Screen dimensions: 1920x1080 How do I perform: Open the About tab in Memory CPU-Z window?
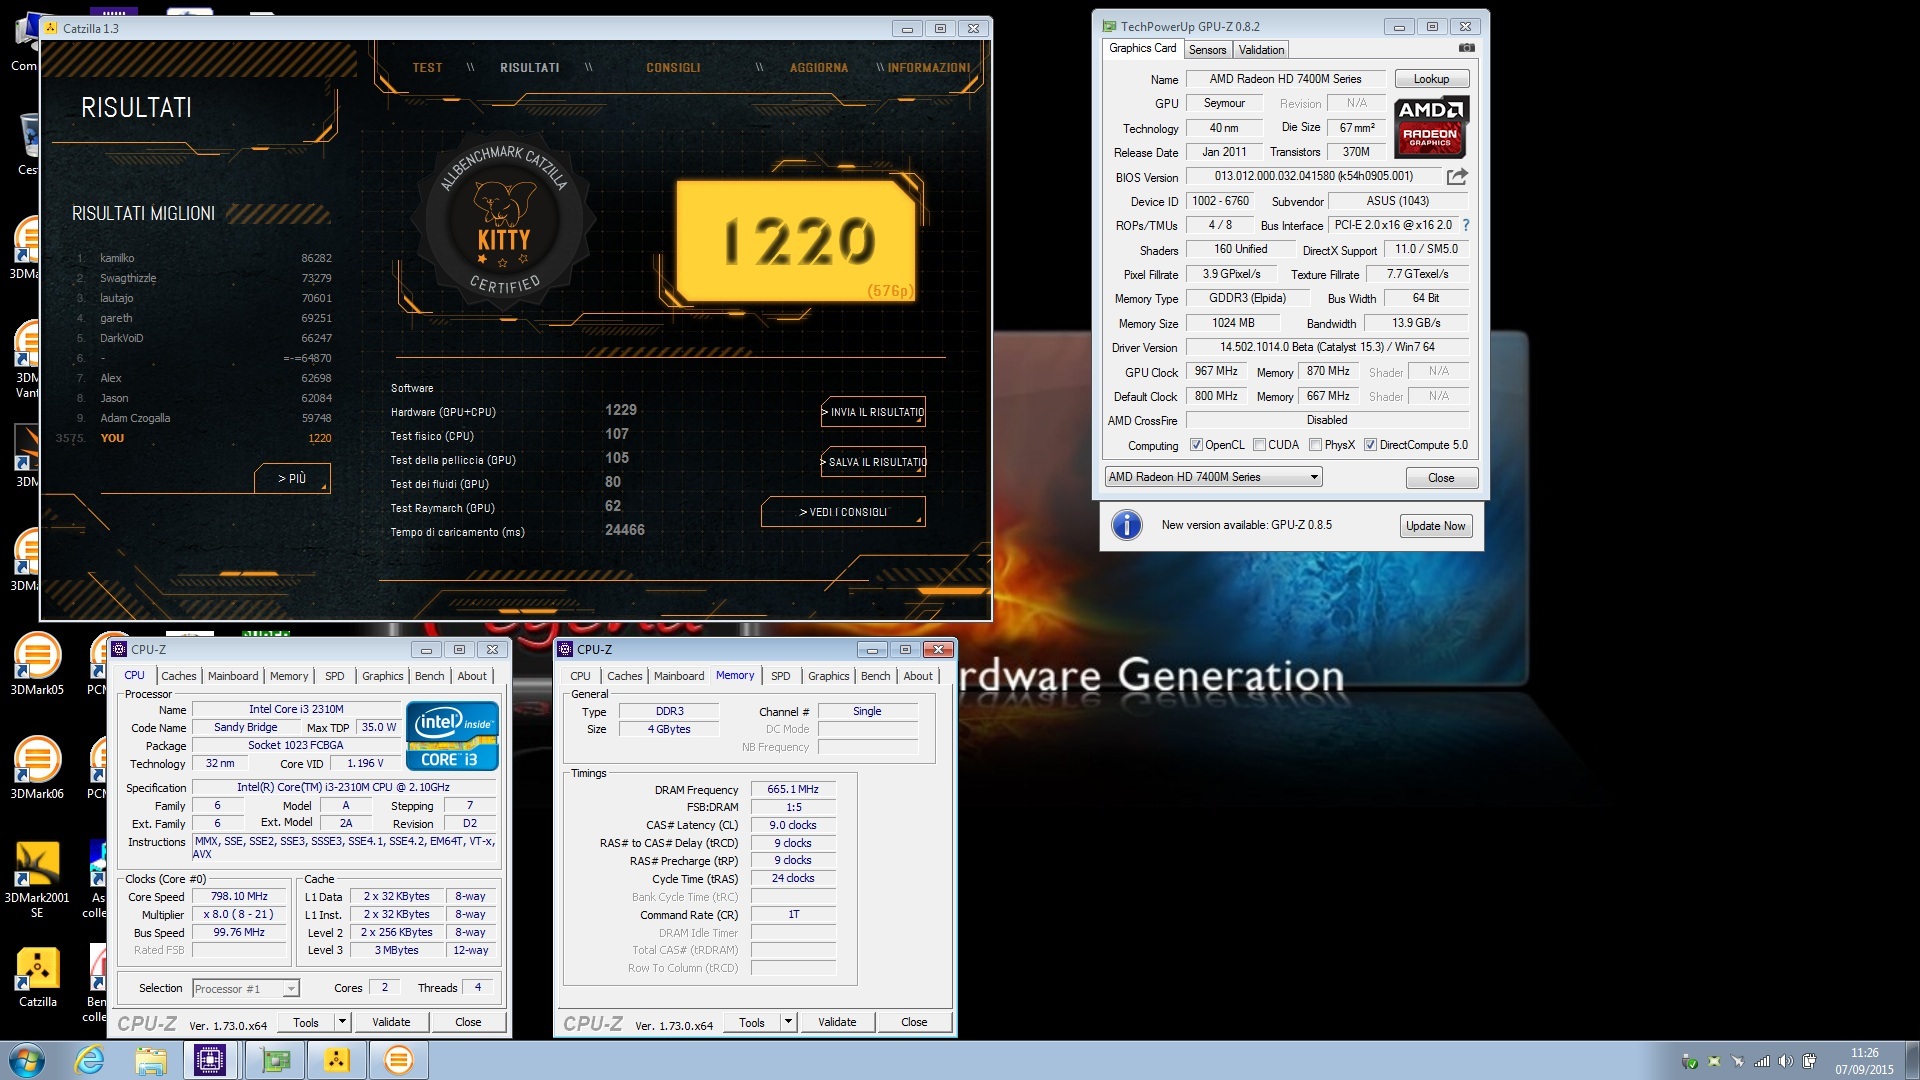918,676
